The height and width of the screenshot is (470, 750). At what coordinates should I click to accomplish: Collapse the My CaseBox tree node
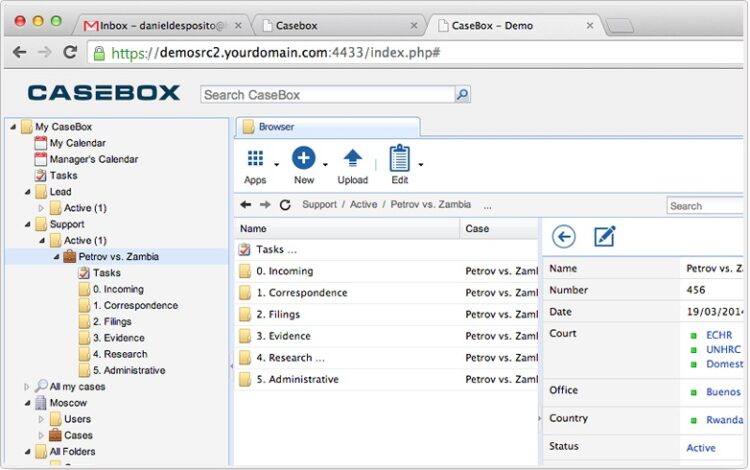click(x=13, y=127)
